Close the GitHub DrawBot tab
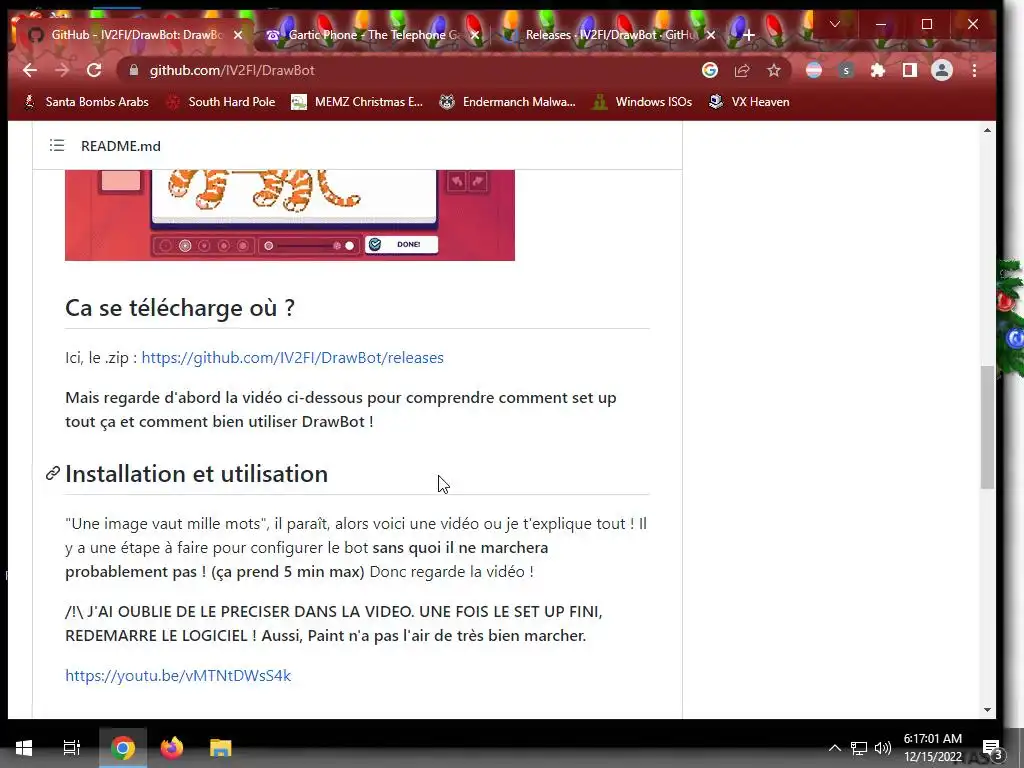 point(238,35)
